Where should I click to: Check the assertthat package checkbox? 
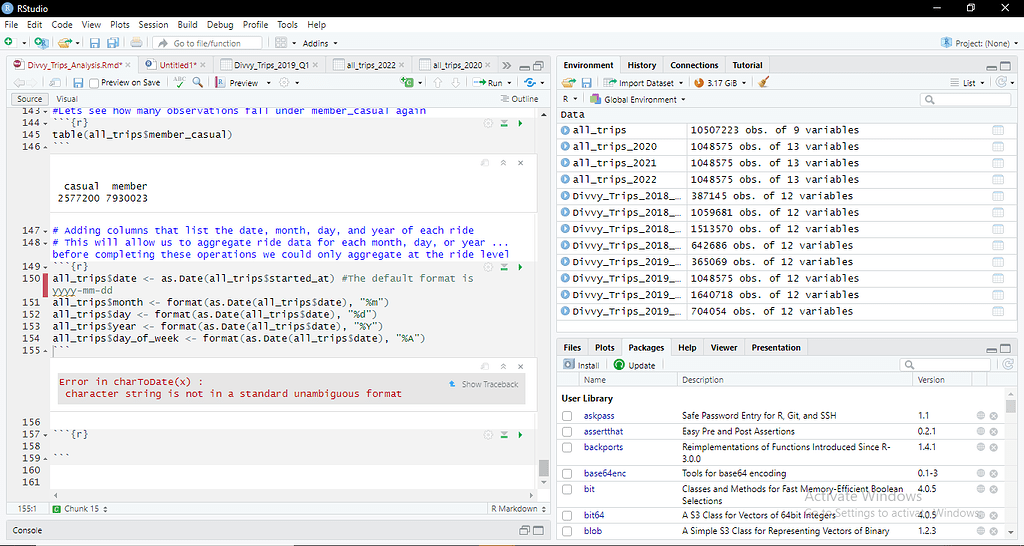click(x=567, y=432)
